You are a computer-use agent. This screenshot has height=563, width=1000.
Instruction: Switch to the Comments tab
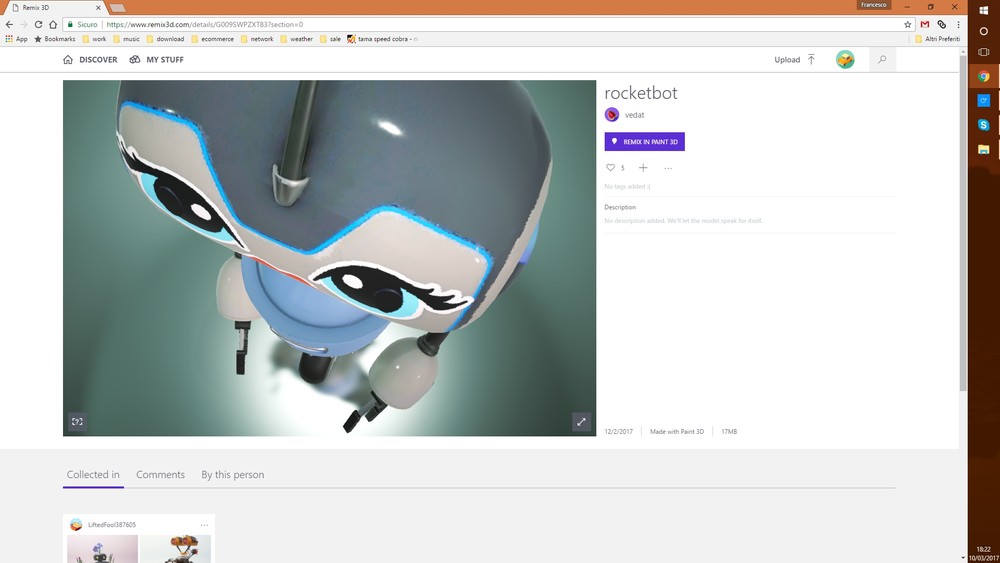click(x=160, y=474)
